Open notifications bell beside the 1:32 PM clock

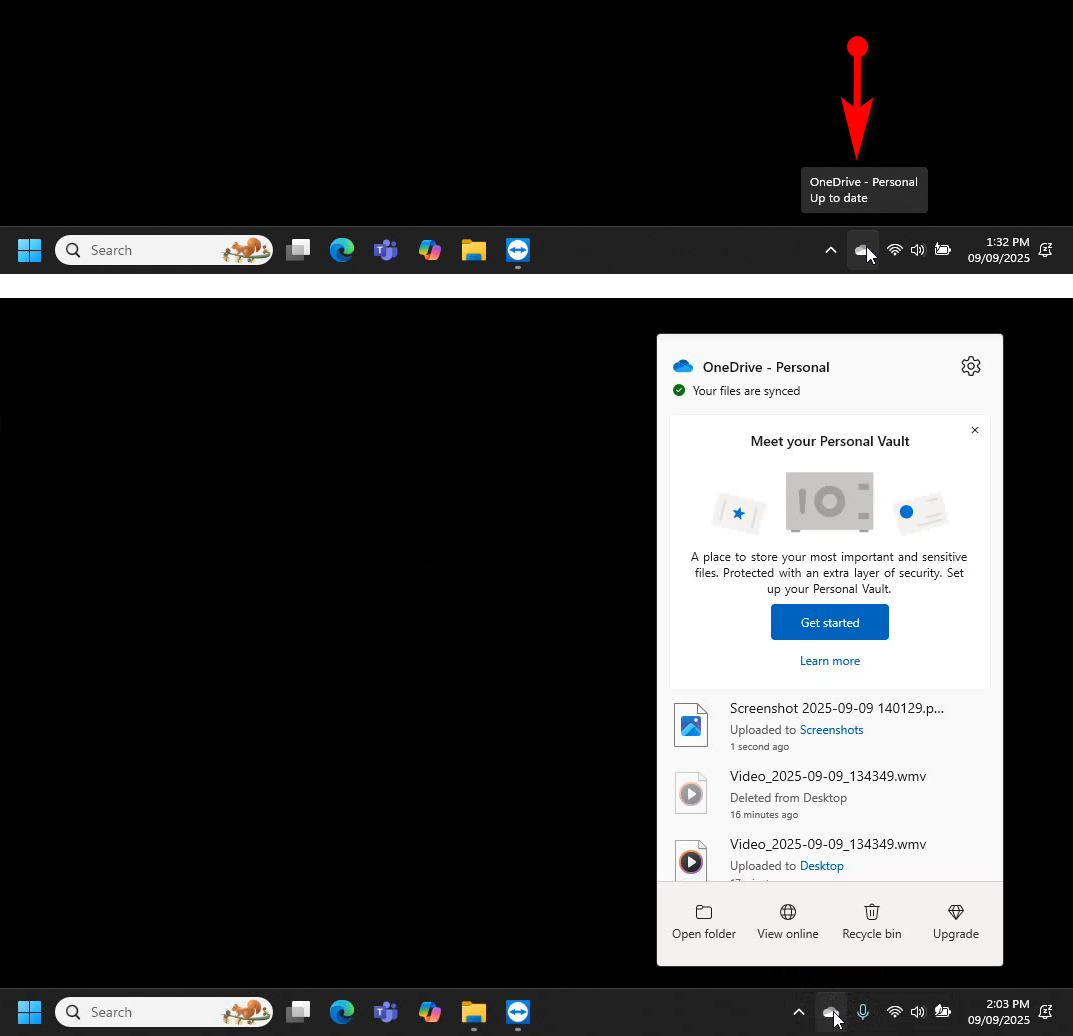tap(1046, 250)
